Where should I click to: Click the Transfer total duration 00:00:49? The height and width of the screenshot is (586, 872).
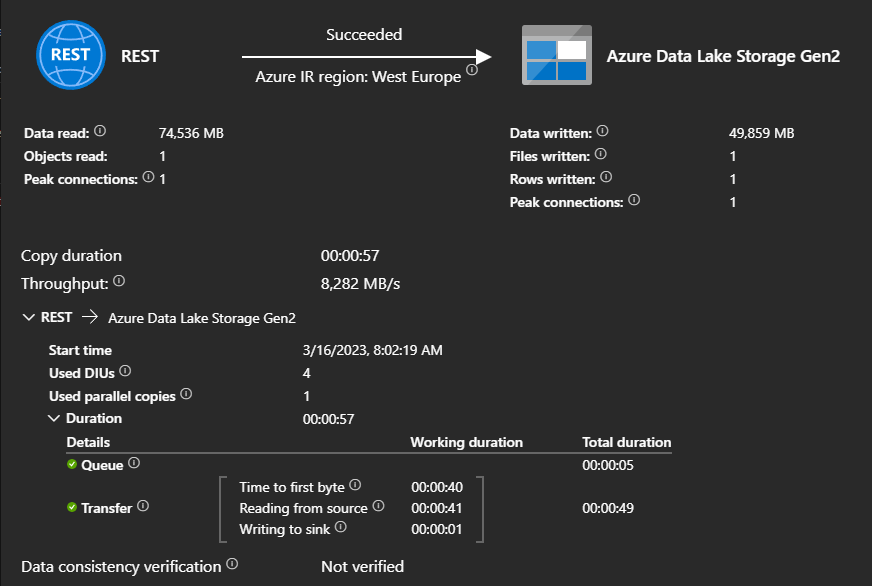click(608, 508)
